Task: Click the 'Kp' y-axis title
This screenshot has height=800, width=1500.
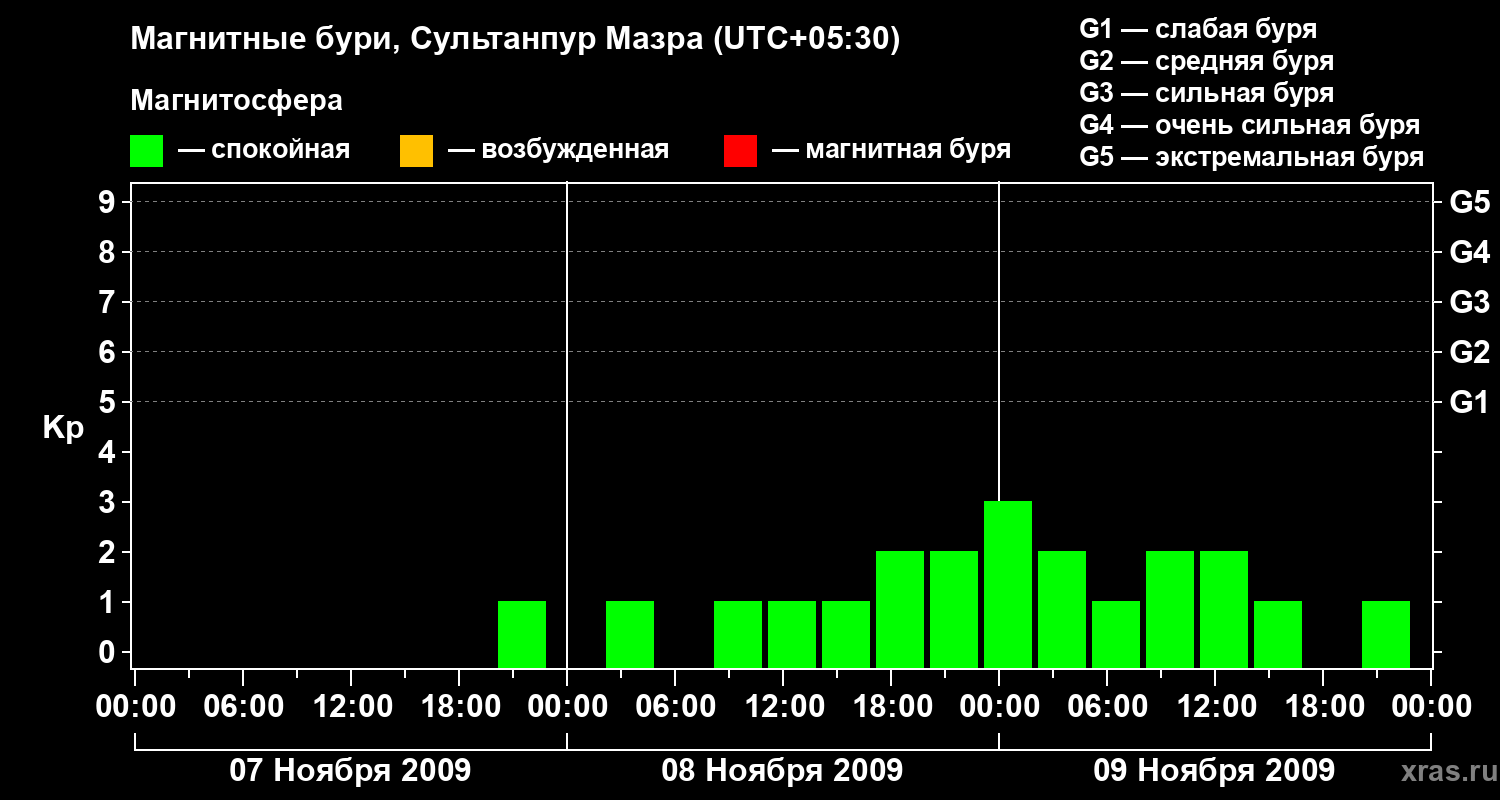Action: click(63, 428)
